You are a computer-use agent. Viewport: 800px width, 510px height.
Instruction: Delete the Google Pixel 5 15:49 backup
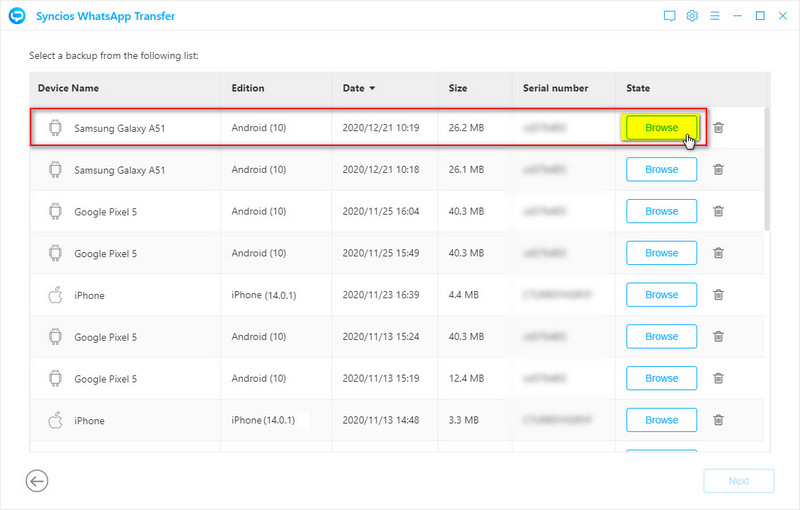point(718,253)
